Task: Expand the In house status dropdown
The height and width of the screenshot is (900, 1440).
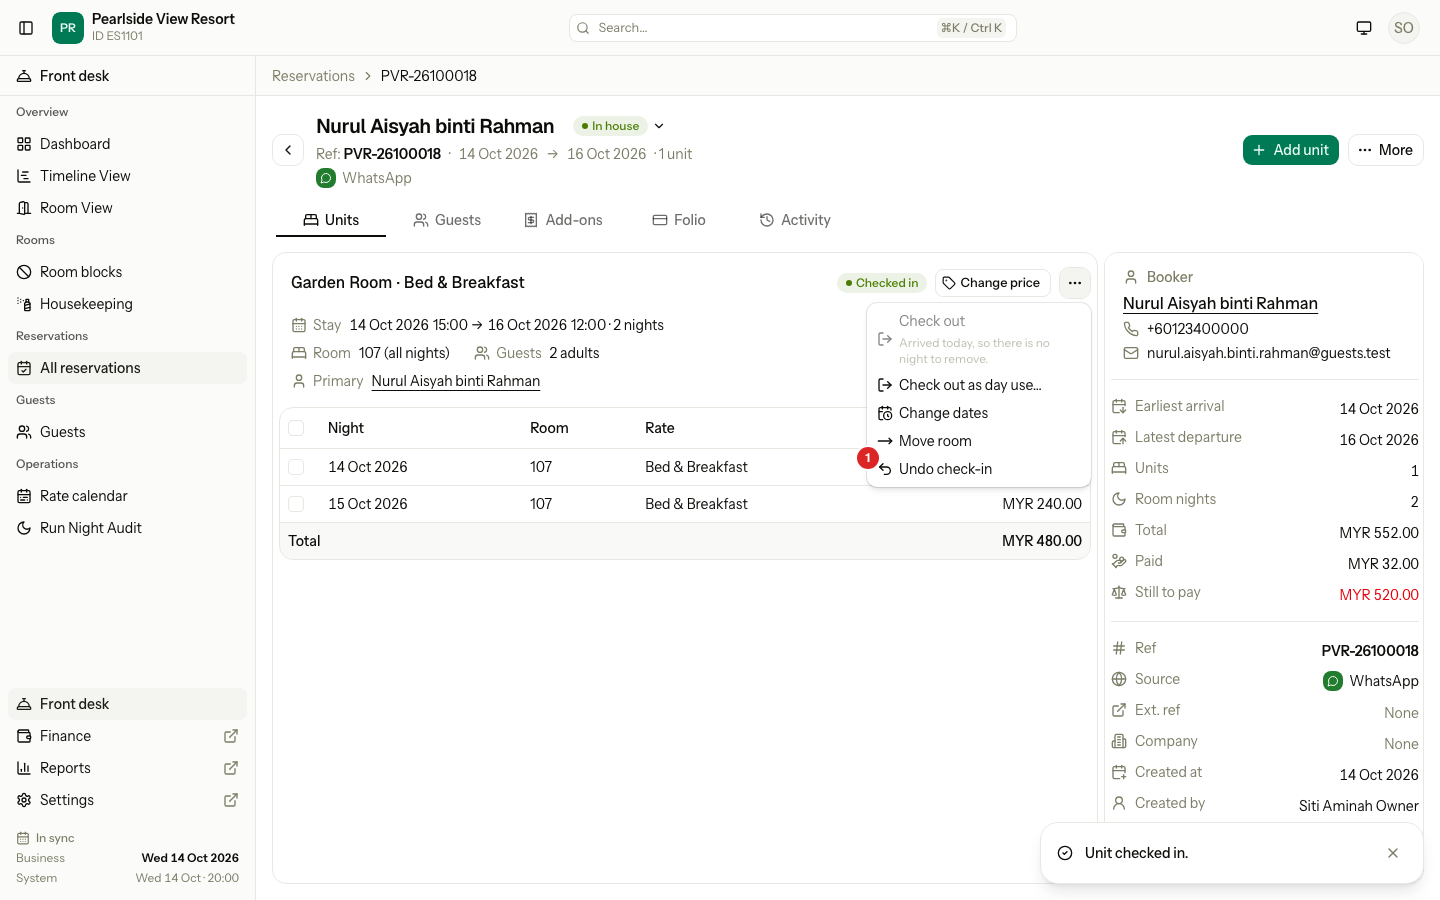Action: (659, 126)
